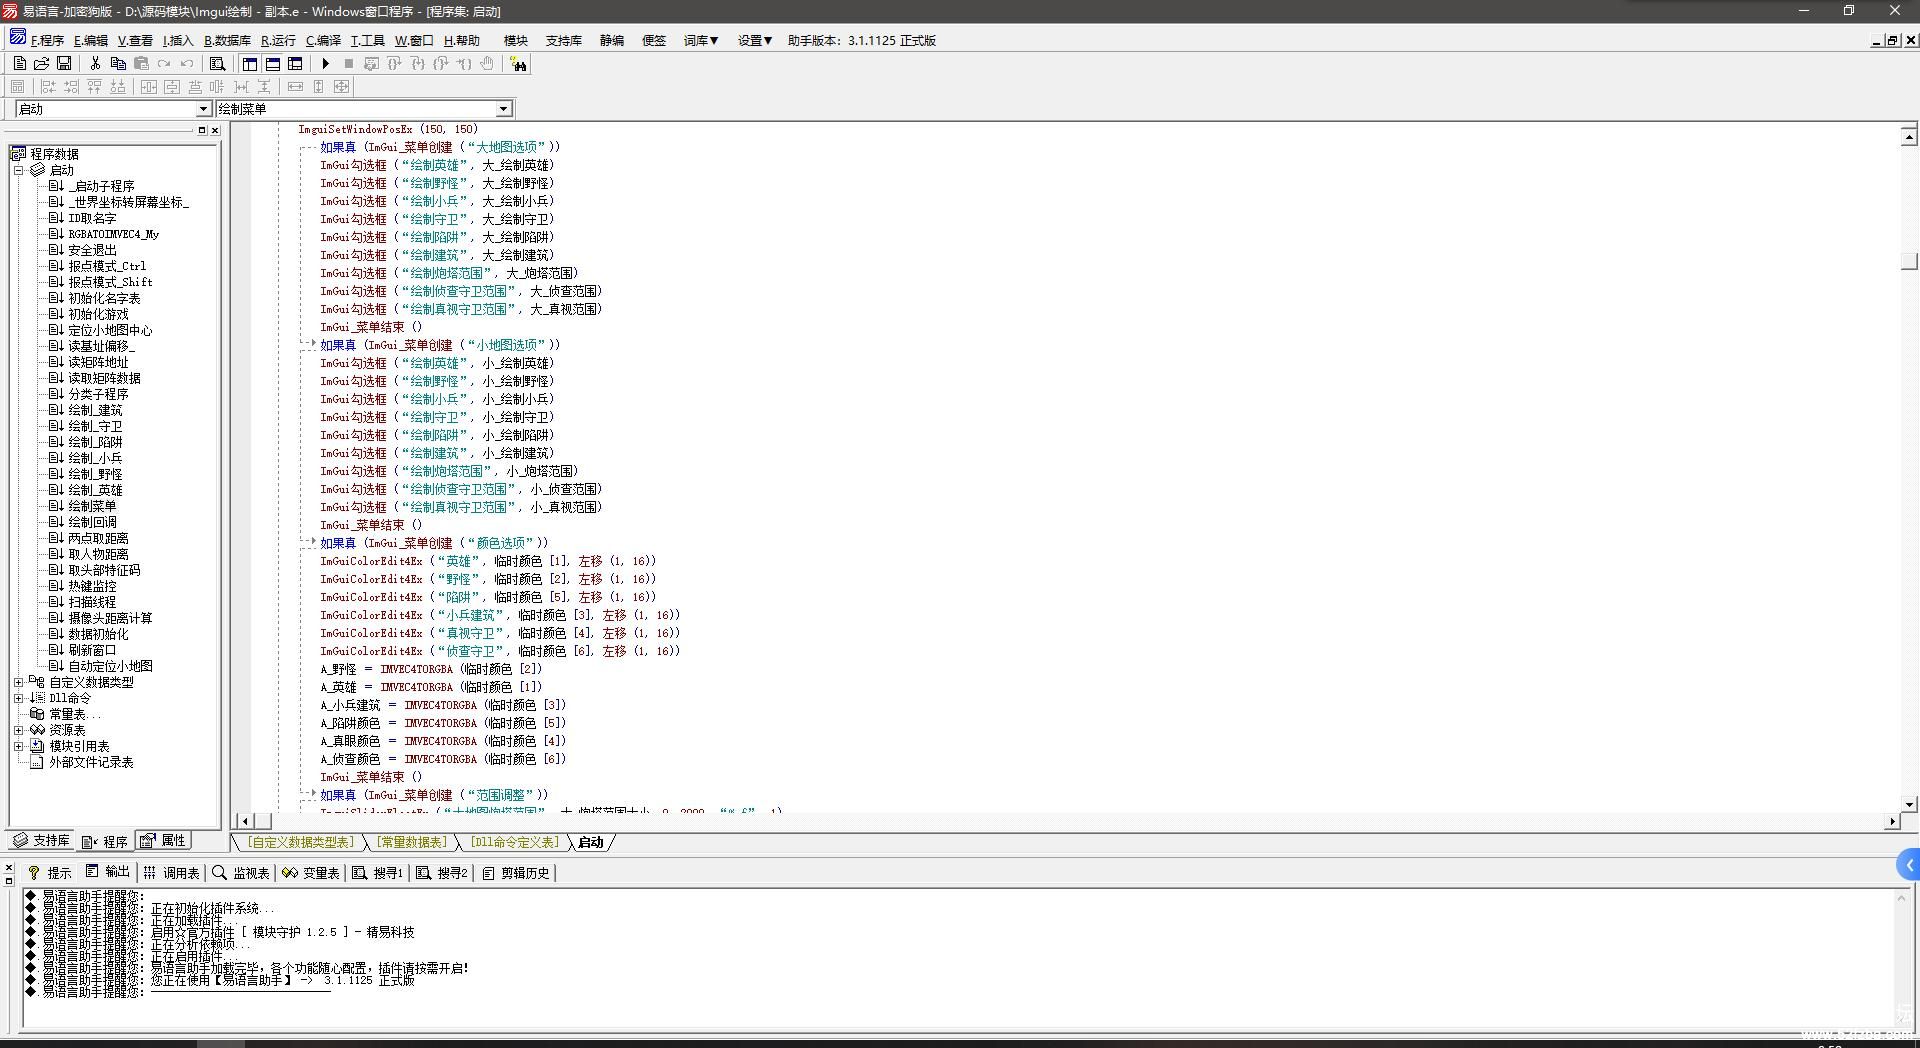Screen dimensions: 1920x1048
Task: Select the 初始化游戏 subroutine in tree
Action: pyautogui.click(x=98, y=314)
